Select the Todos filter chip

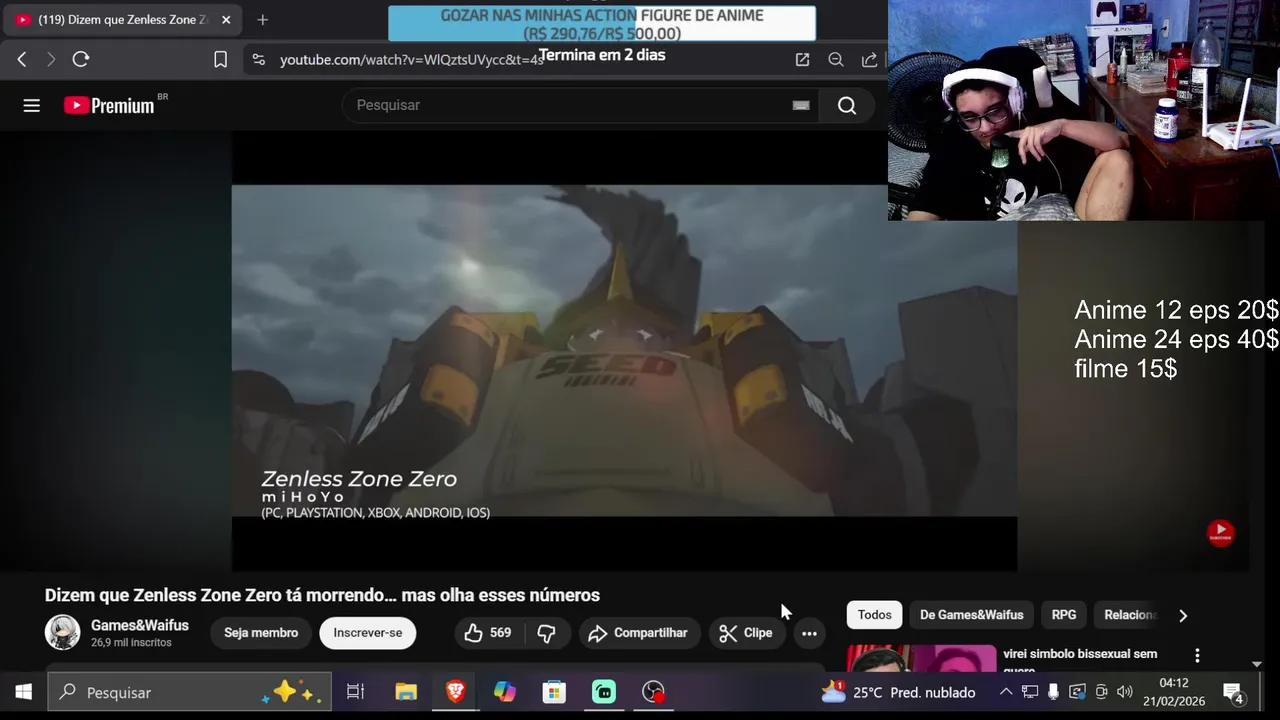[x=874, y=615]
